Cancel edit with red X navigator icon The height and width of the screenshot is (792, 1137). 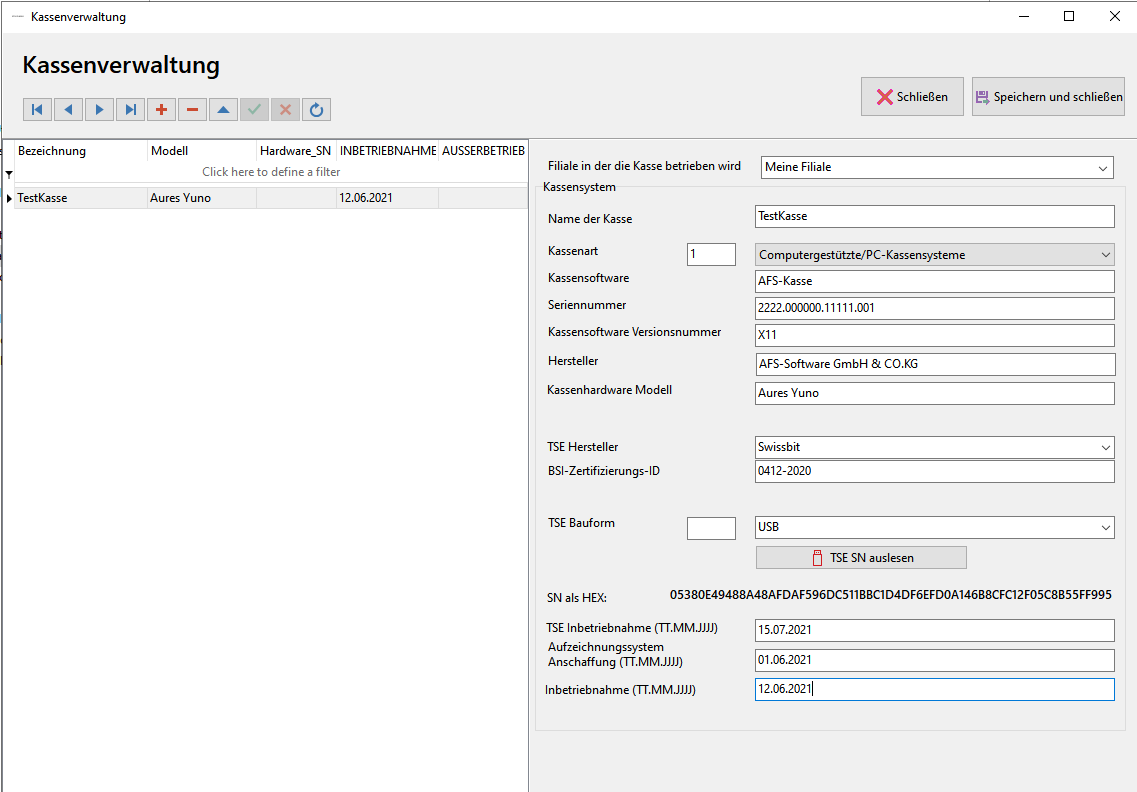click(x=286, y=110)
